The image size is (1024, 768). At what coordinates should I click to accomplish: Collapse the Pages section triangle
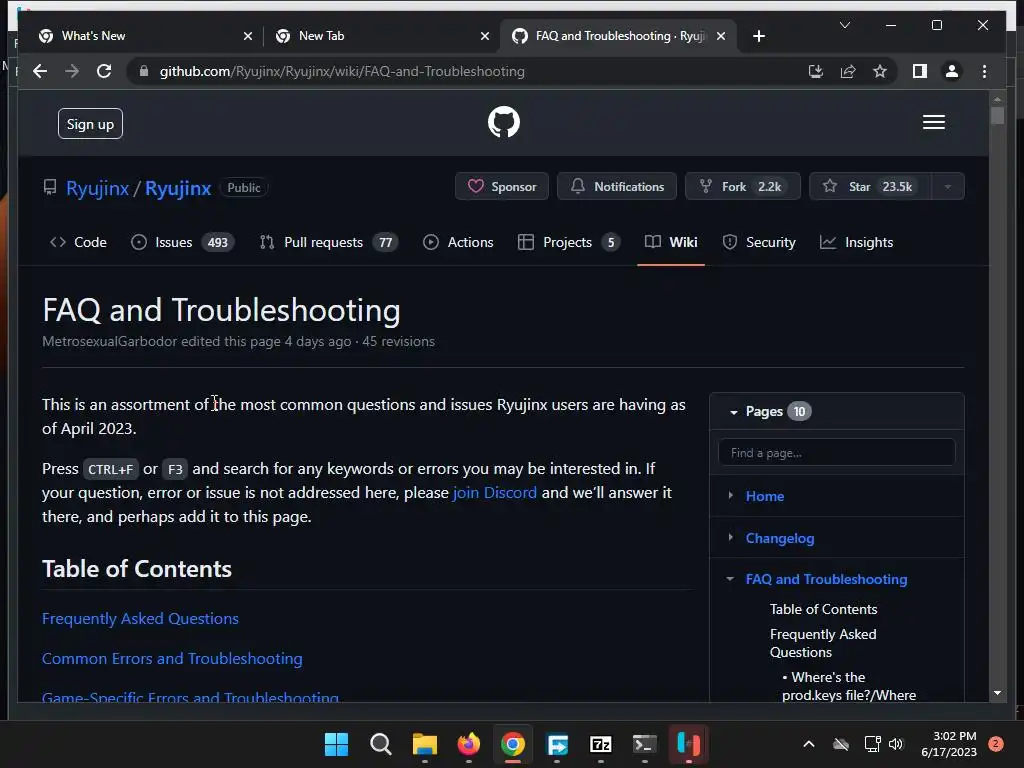733,412
